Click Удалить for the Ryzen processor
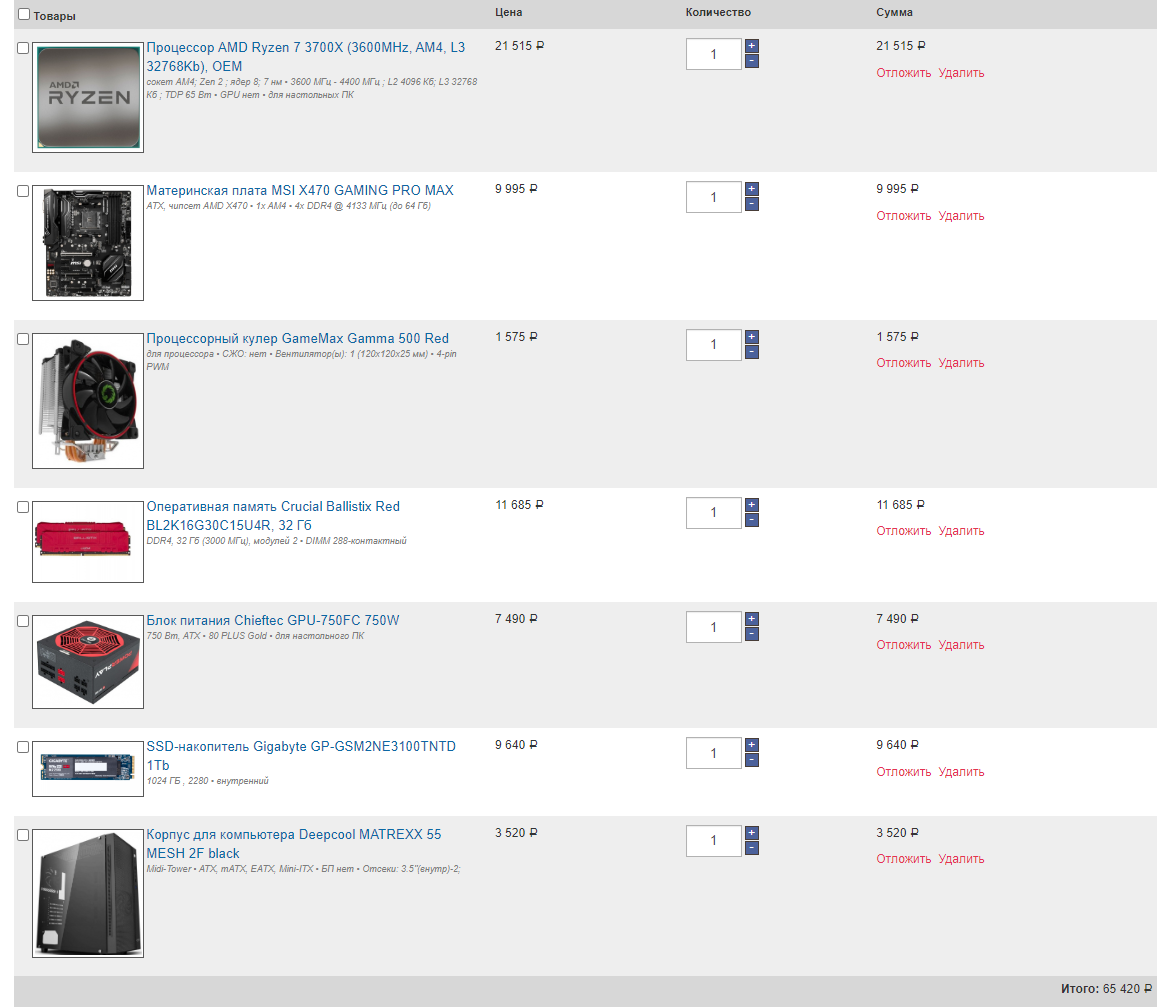1170x1007 pixels. click(961, 72)
